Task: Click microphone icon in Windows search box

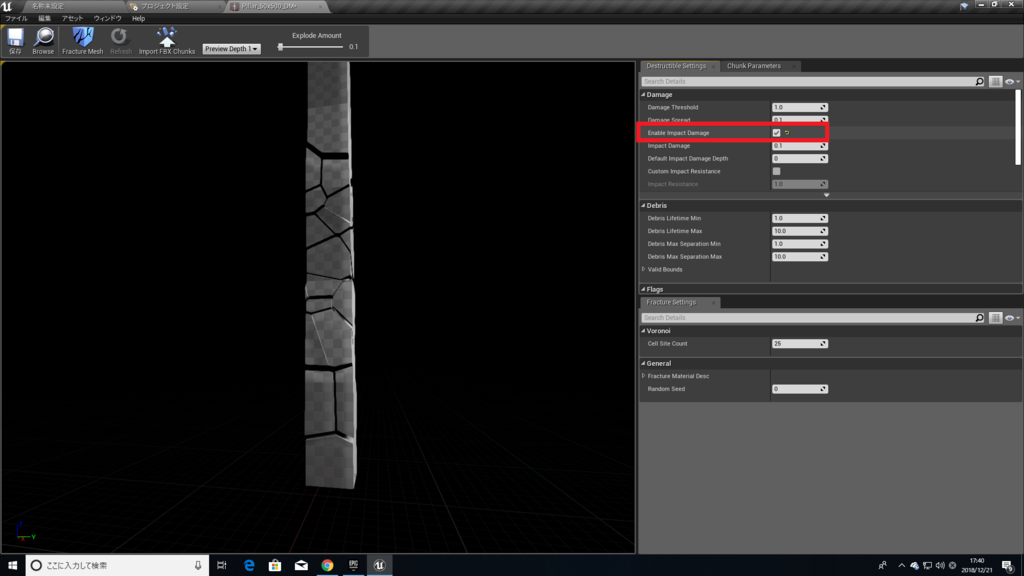Action: [198, 566]
